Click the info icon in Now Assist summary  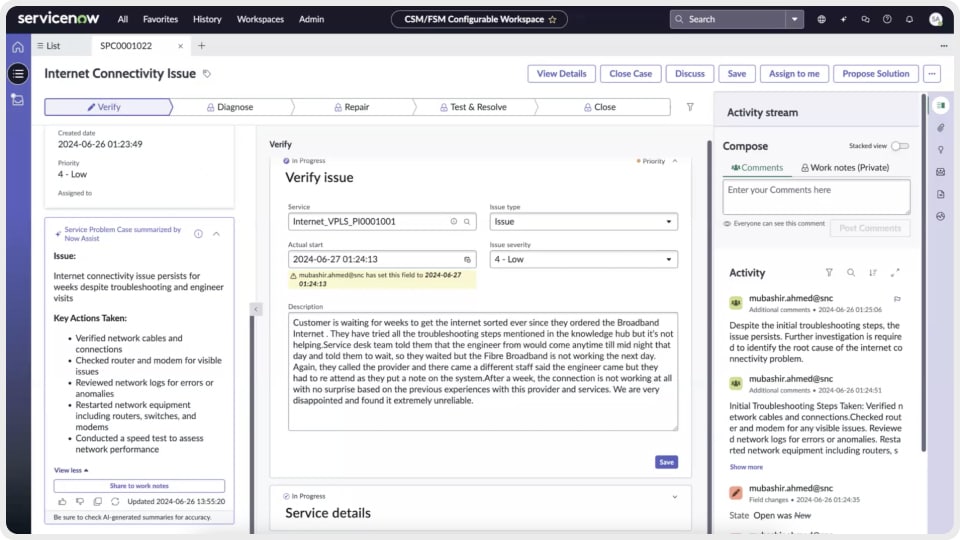(x=198, y=234)
